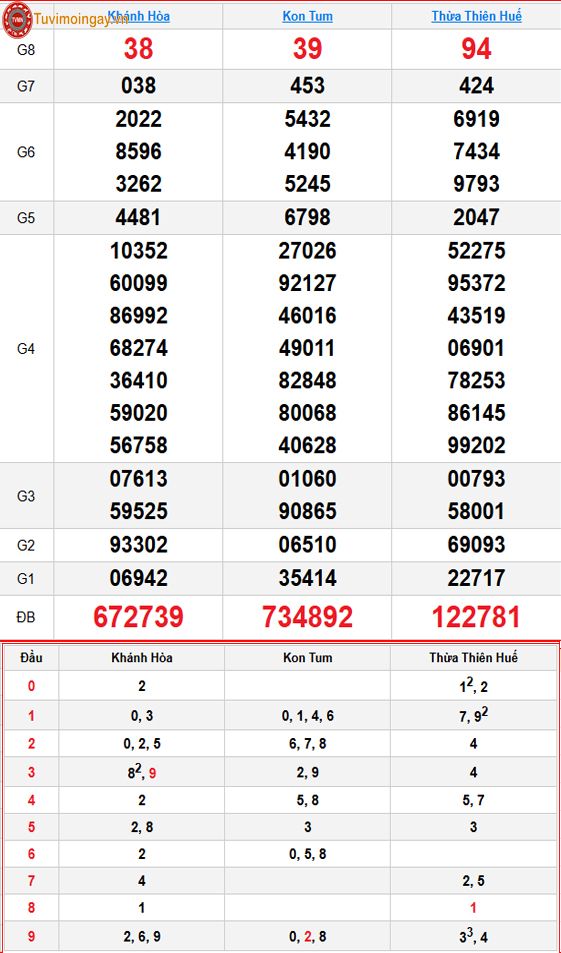Select G3 number 01060
The height and width of the screenshot is (953, 561).
pos(308,479)
